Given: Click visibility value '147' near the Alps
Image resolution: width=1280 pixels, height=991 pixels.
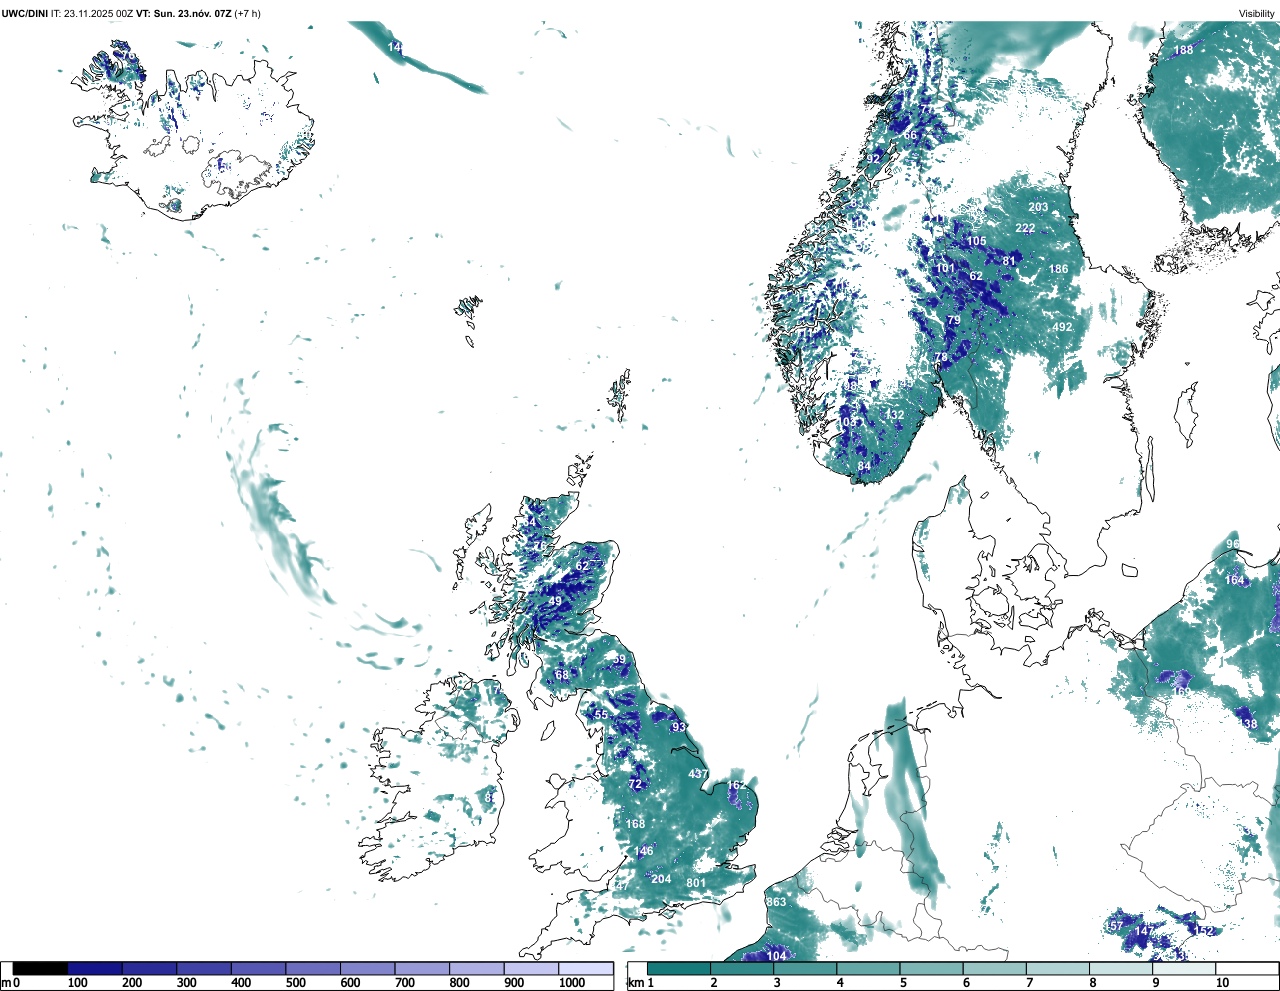Looking at the screenshot, I should tap(1144, 931).
